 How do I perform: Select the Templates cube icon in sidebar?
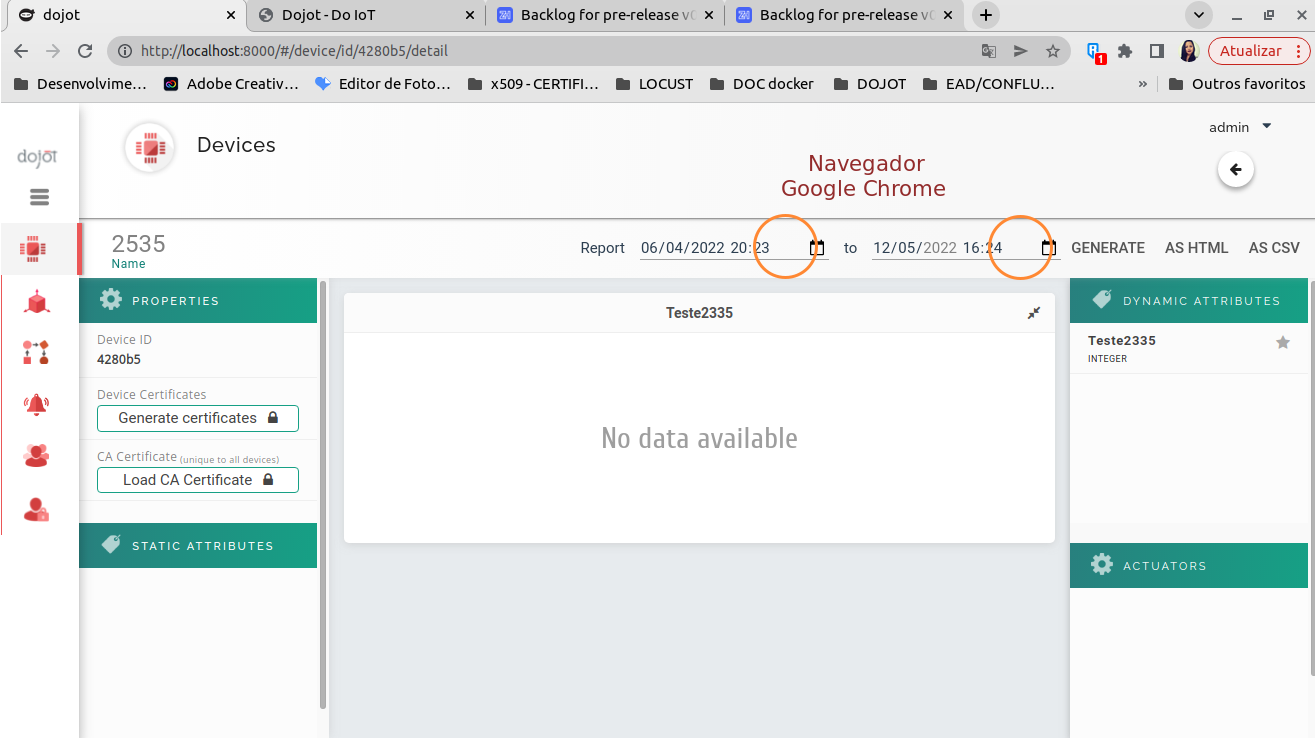coord(37,300)
